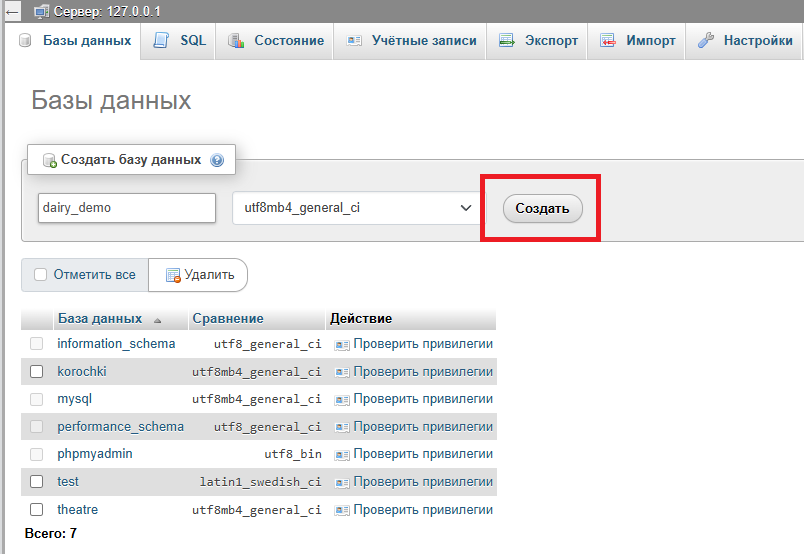Viewport: 804px width, 554px height.
Task: Select the theatre database checkbox
Action: point(37,510)
